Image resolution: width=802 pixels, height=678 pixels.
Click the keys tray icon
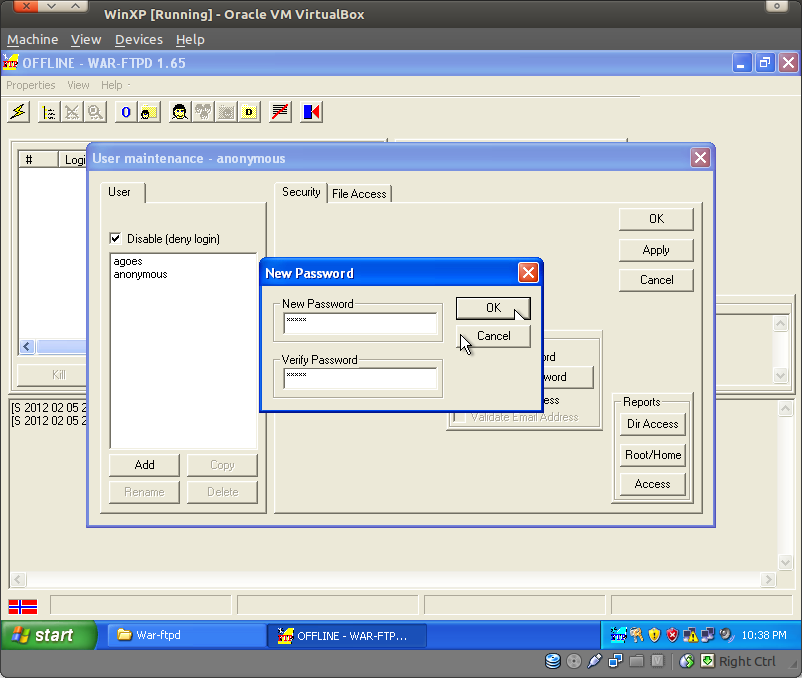[x=636, y=635]
